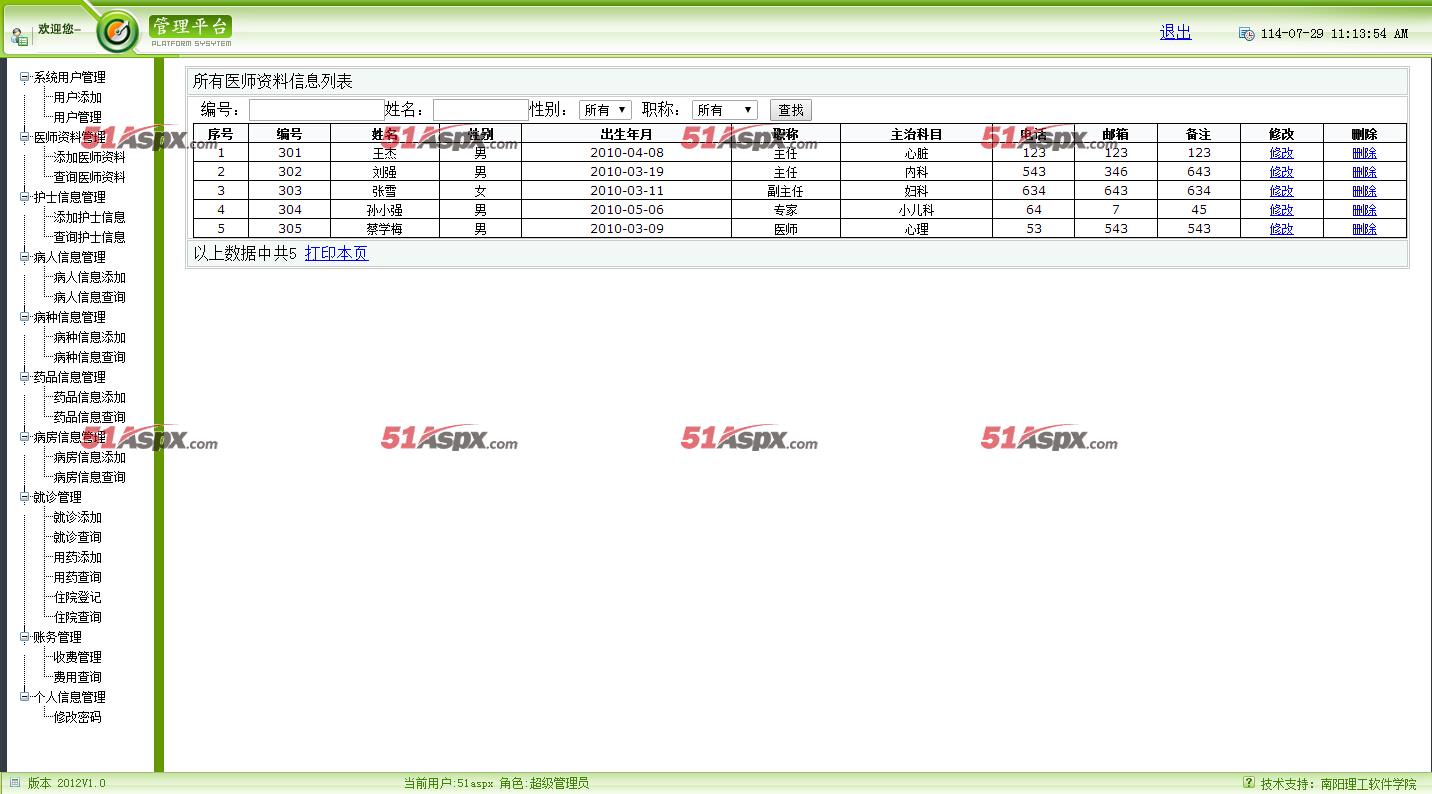Go to 查询医师资料 page
1432x794 pixels.
[x=89, y=177]
